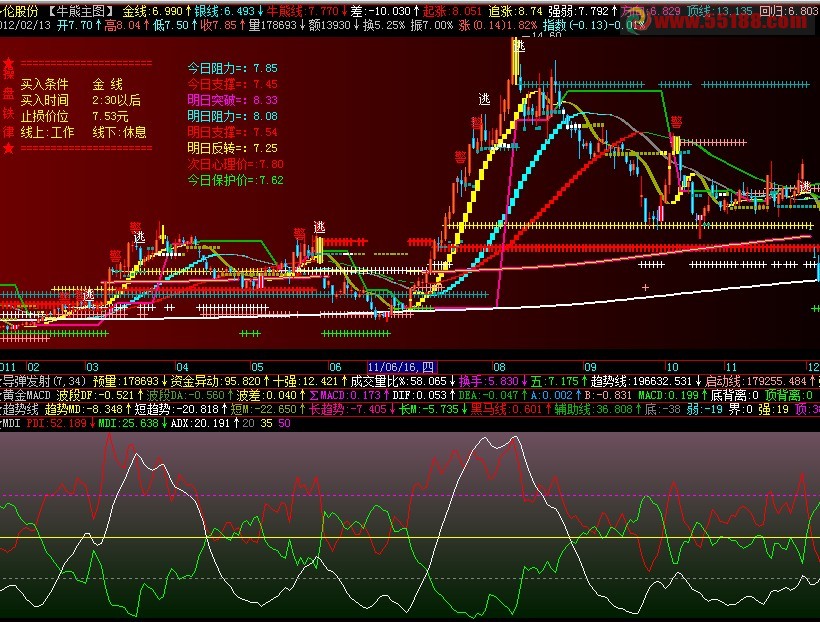Jump to month 08 on the time axis
820x622 pixels.
(499, 367)
